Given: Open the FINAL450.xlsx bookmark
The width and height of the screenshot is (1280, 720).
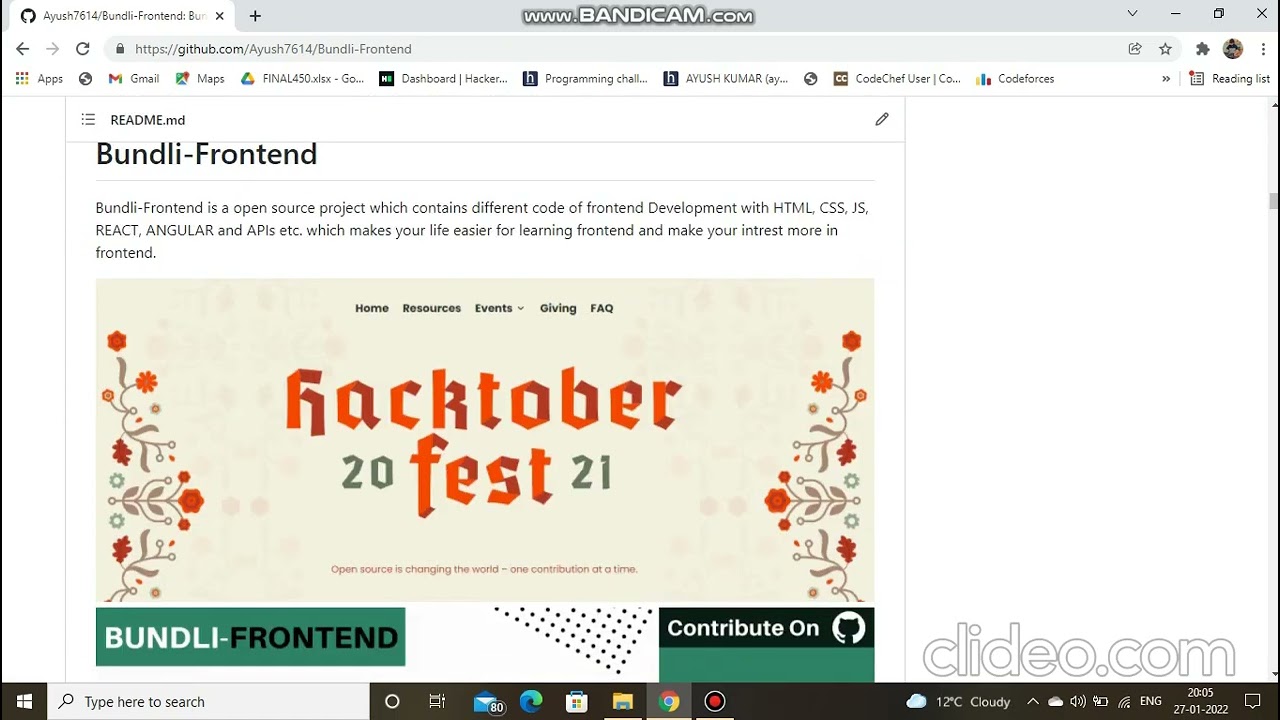Looking at the screenshot, I should point(302,78).
